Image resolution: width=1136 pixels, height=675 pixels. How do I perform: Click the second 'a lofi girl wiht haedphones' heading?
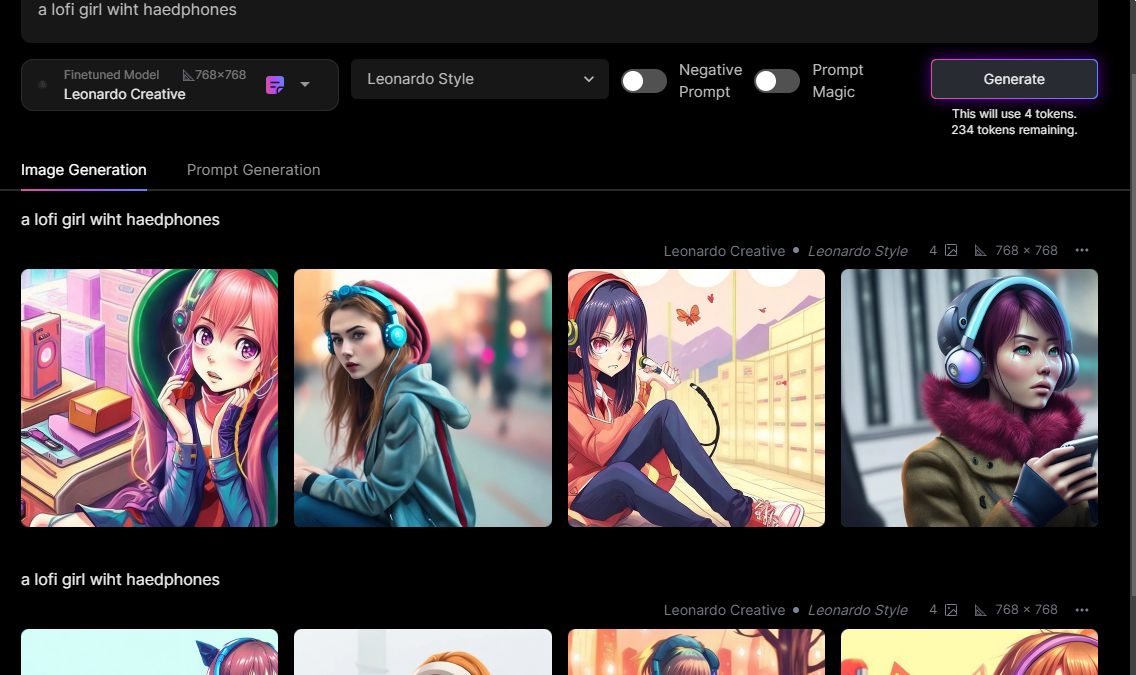coord(120,579)
